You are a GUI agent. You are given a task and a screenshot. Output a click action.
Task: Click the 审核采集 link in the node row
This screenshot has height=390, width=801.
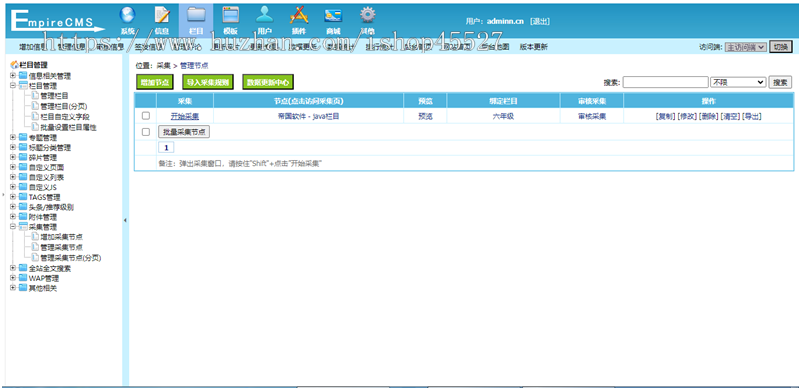click(x=592, y=117)
